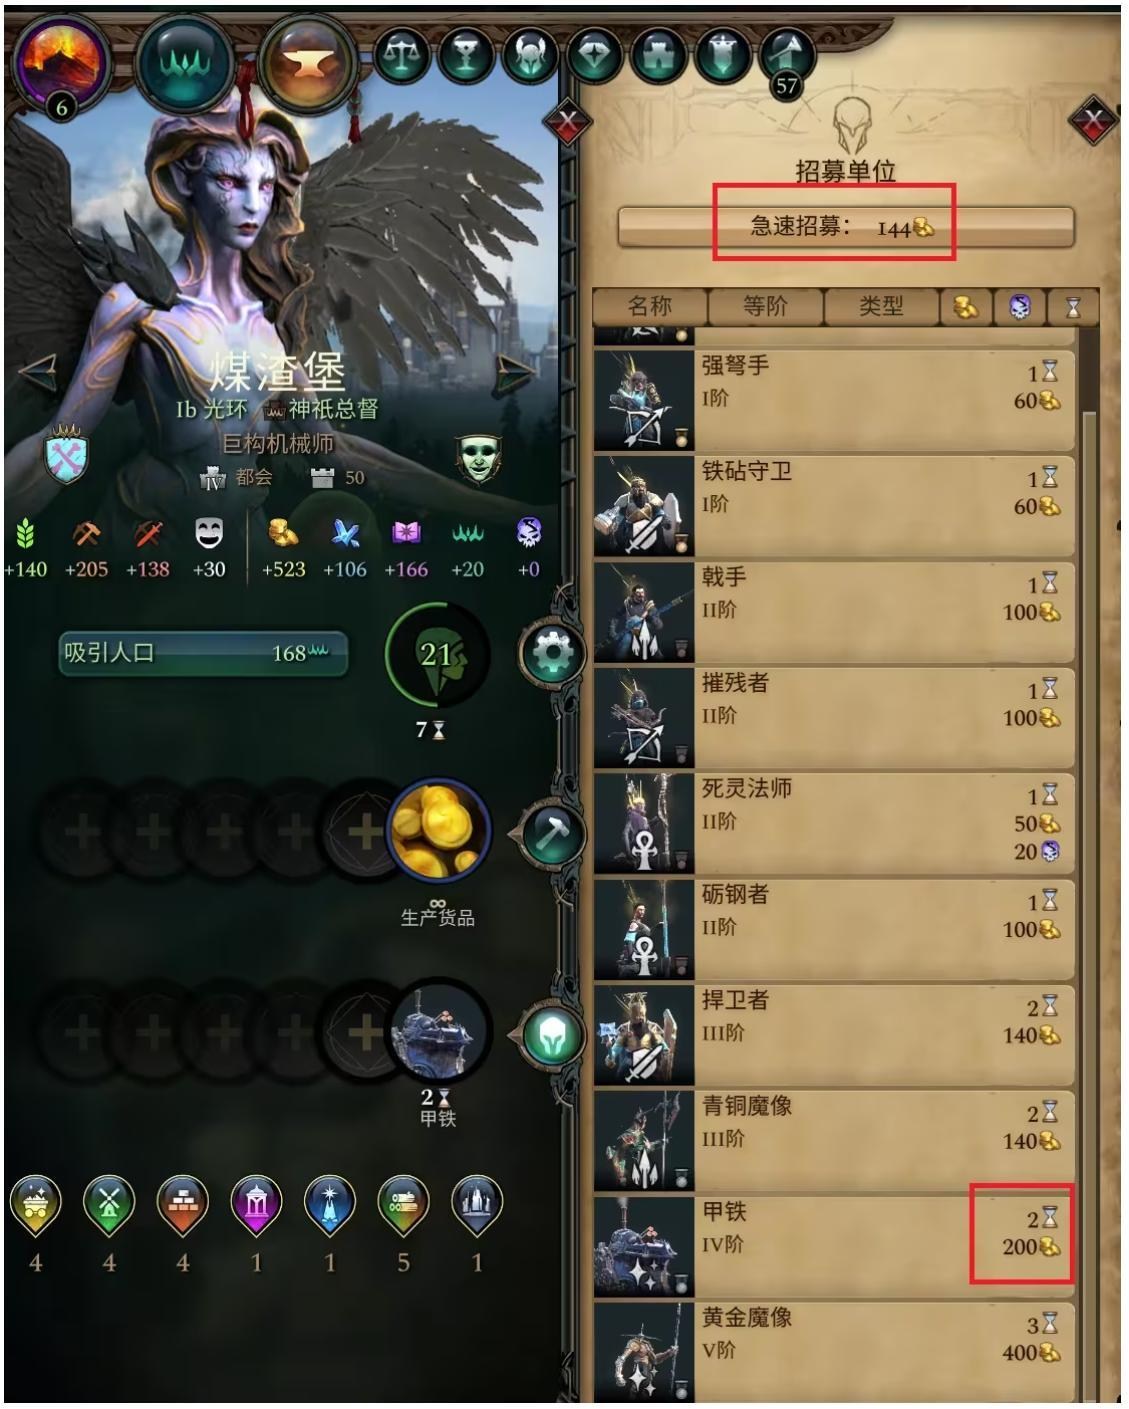Image resolution: width=1129 pixels, height=1409 pixels.
Task: Select the helmet recruitment queue button
Action: [552, 1036]
